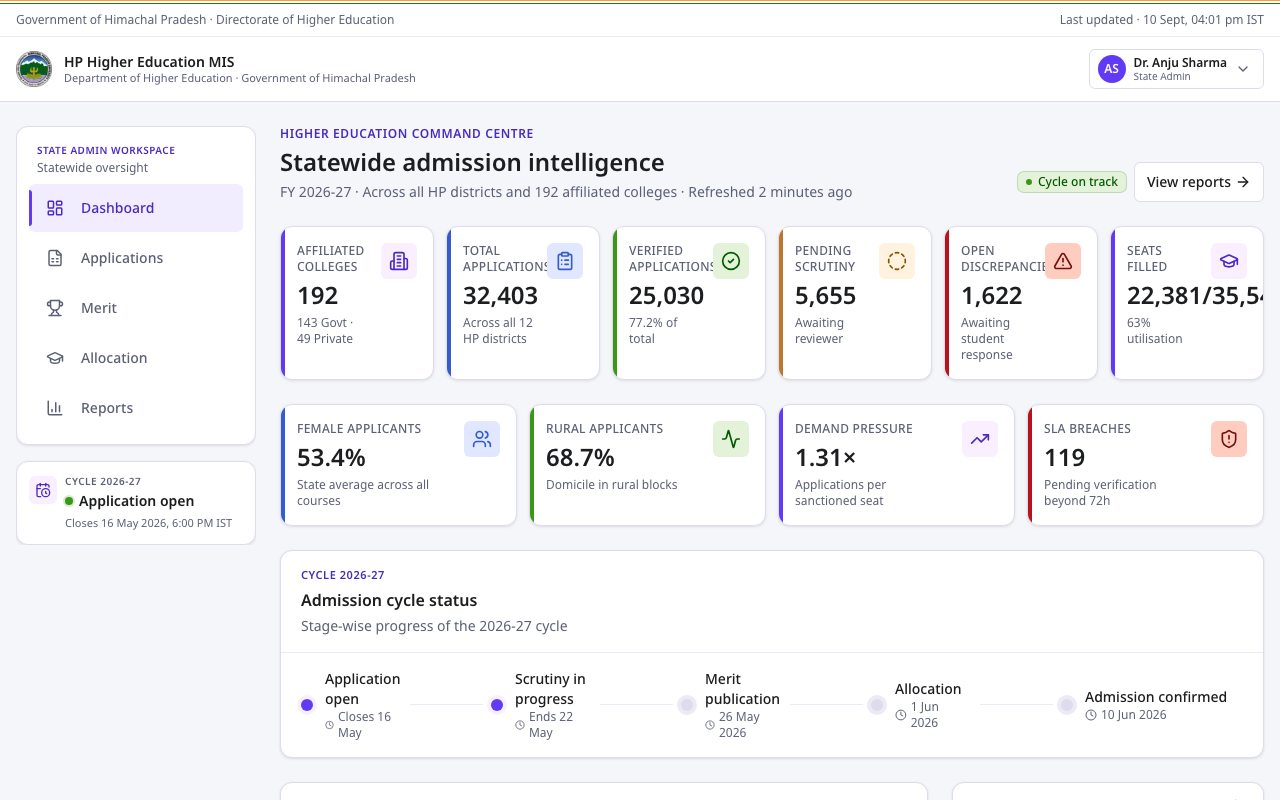Select Allocation in the sidebar

coord(136,358)
